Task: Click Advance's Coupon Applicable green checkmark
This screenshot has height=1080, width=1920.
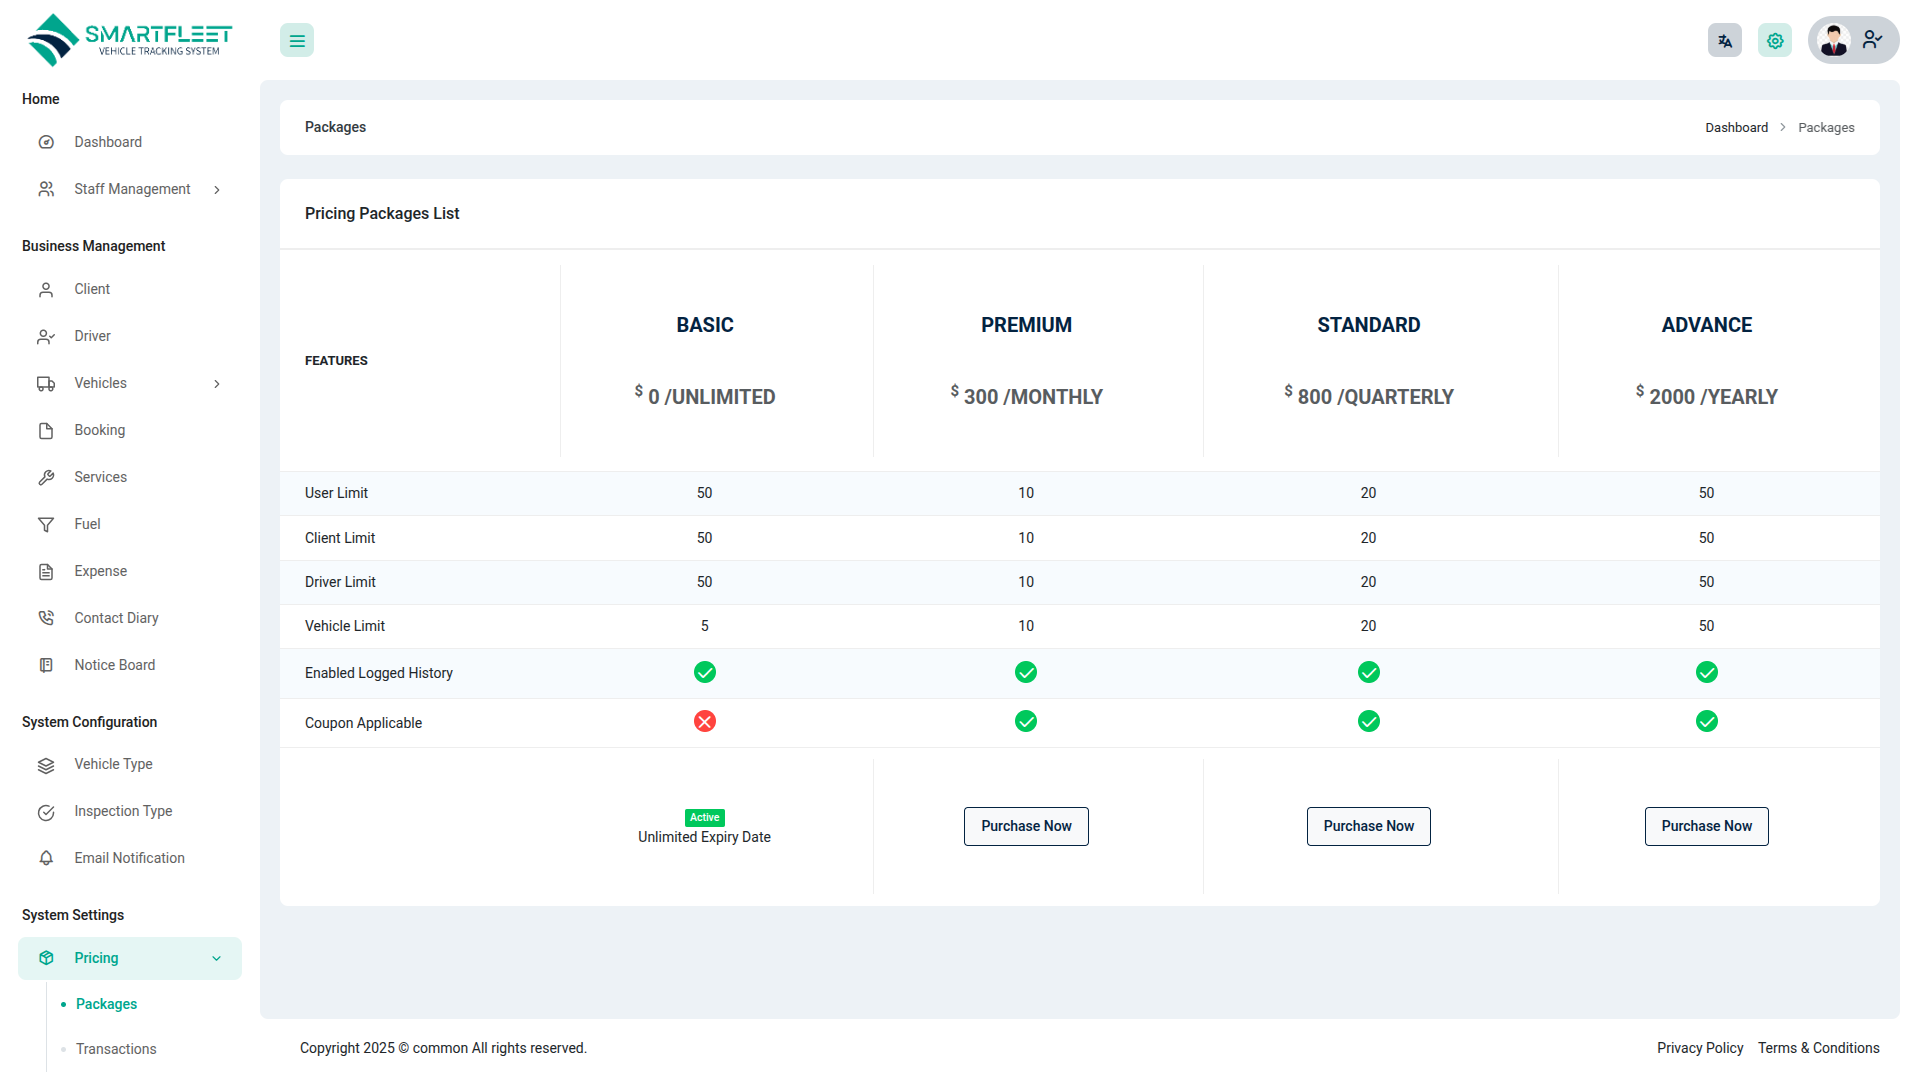Action: pos(1706,721)
